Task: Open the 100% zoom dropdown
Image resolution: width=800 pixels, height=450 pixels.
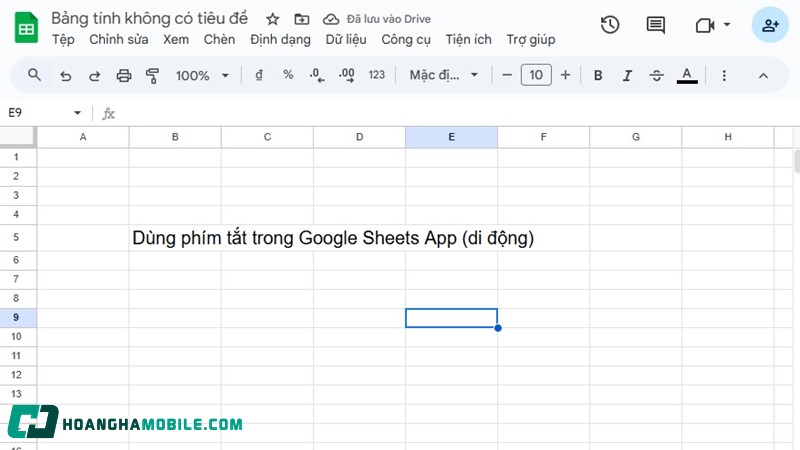Action: (202, 76)
